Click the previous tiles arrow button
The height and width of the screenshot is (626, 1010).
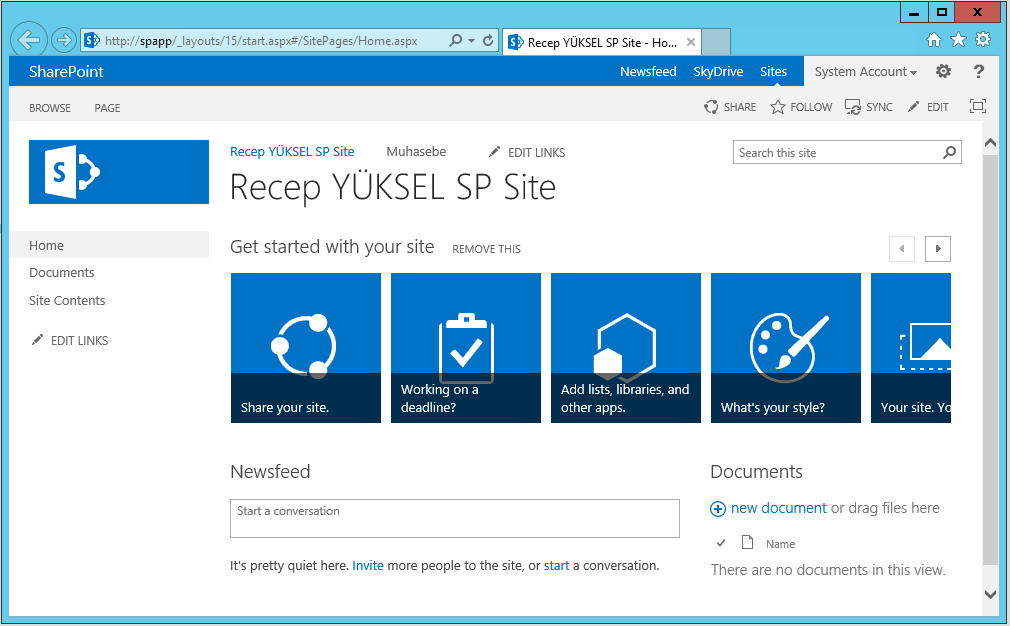click(x=902, y=249)
